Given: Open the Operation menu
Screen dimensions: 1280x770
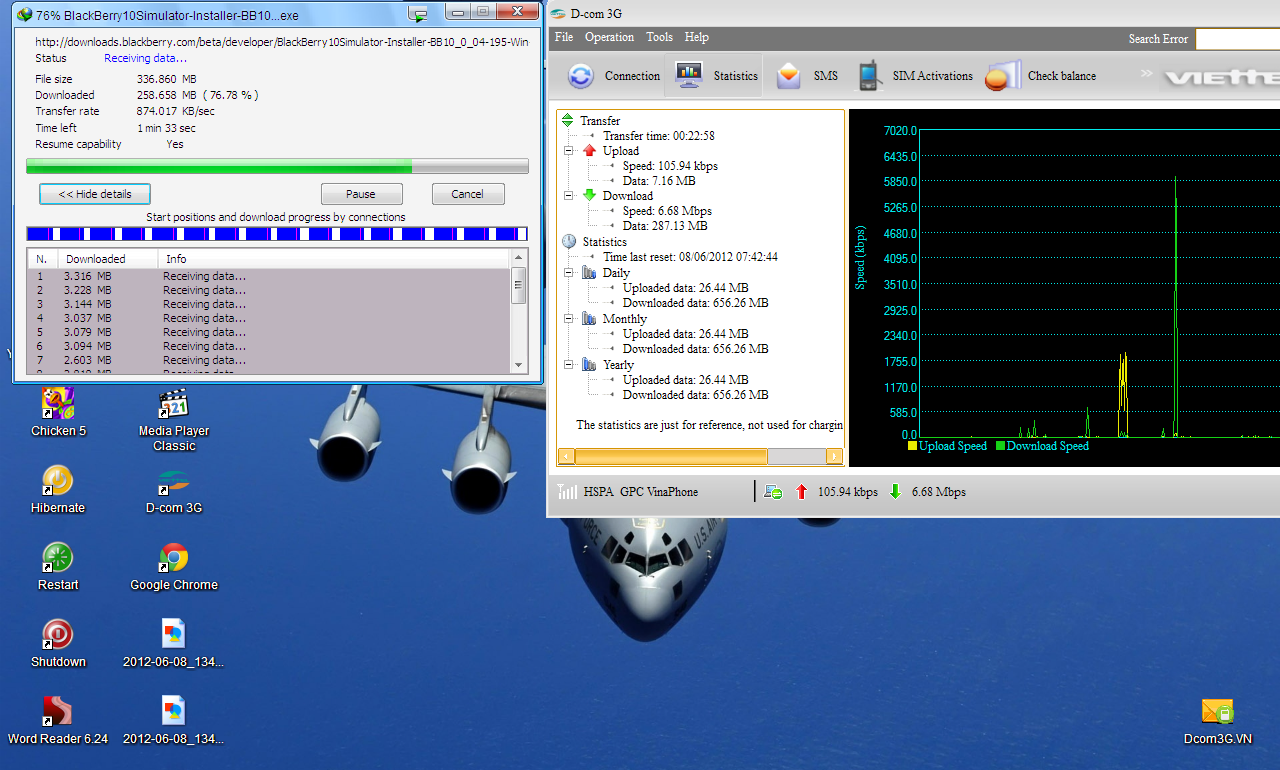Looking at the screenshot, I should point(609,37).
